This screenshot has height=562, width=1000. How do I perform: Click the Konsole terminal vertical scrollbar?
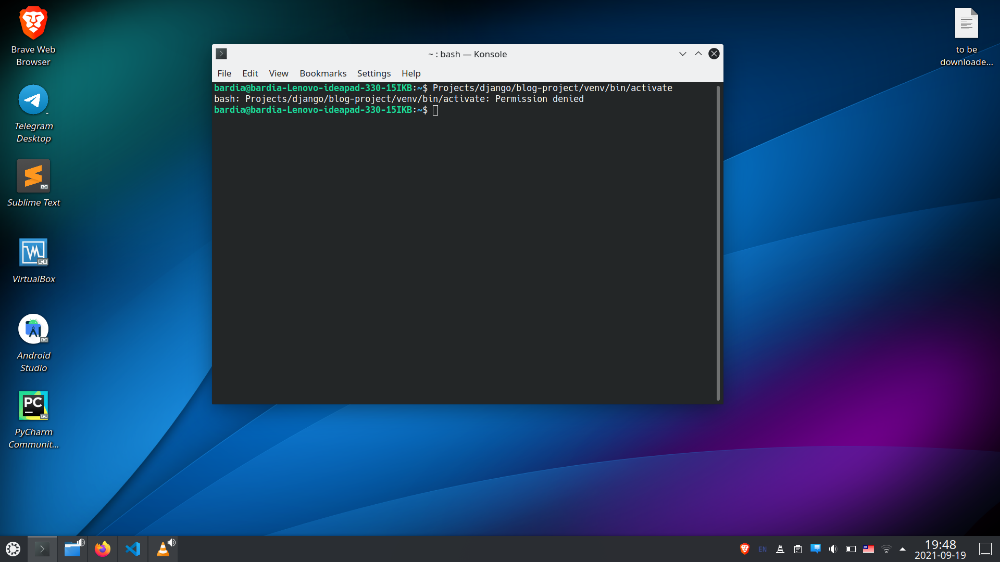[718, 240]
